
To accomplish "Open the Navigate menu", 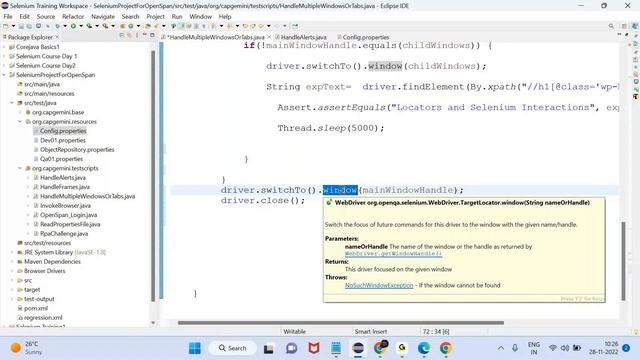I will coord(103,16).
